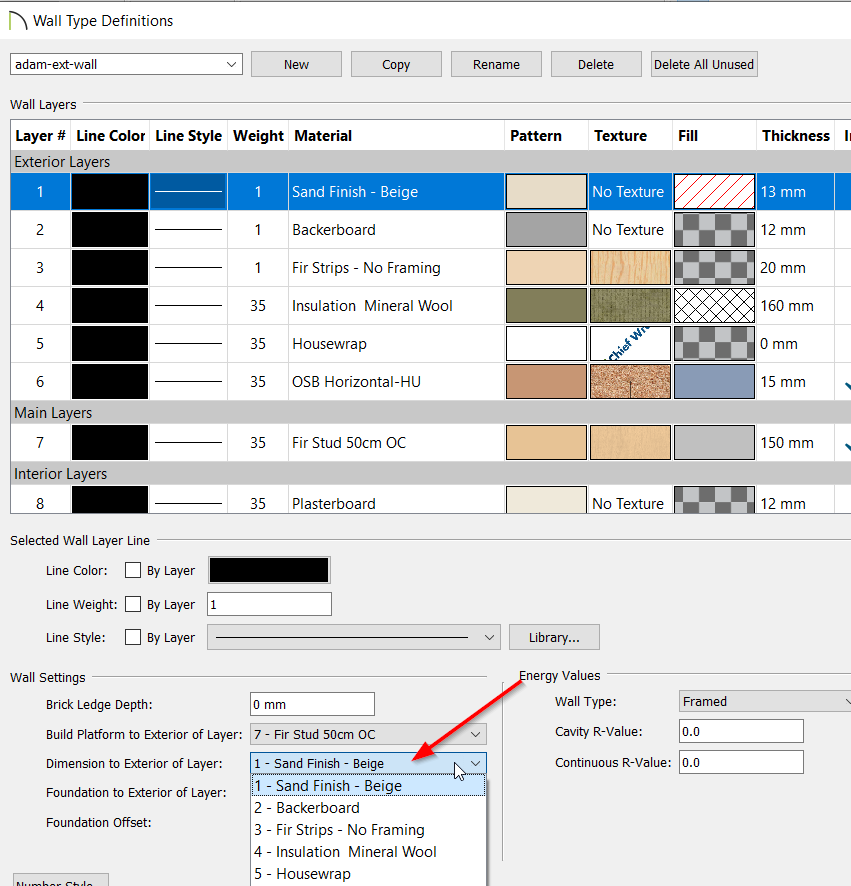The height and width of the screenshot is (886, 851).
Task: Click Cavity R-Value input field
Action: (x=741, y=731)
